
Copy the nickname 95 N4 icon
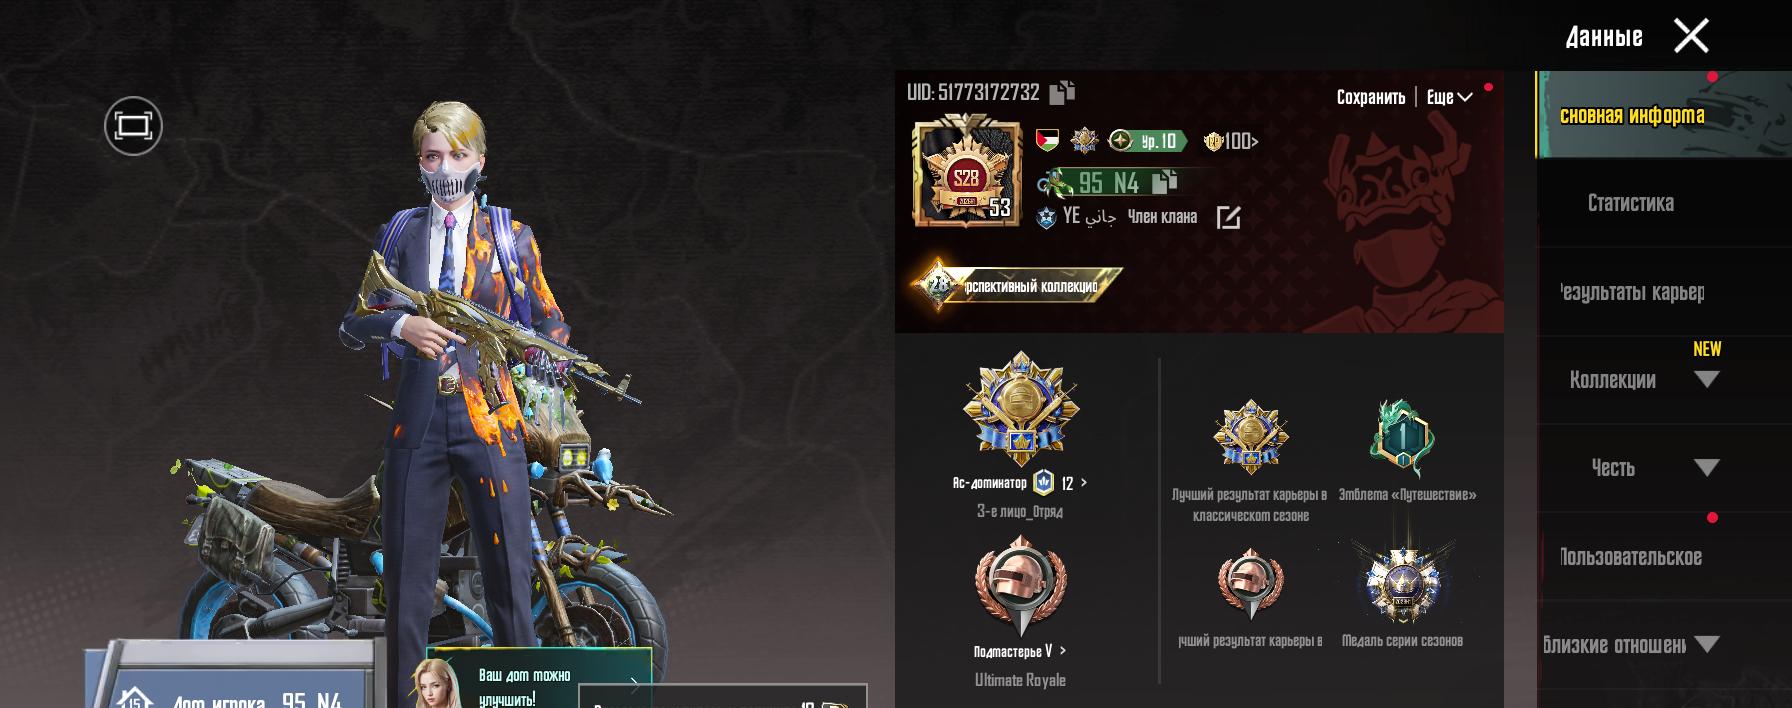1164,182
